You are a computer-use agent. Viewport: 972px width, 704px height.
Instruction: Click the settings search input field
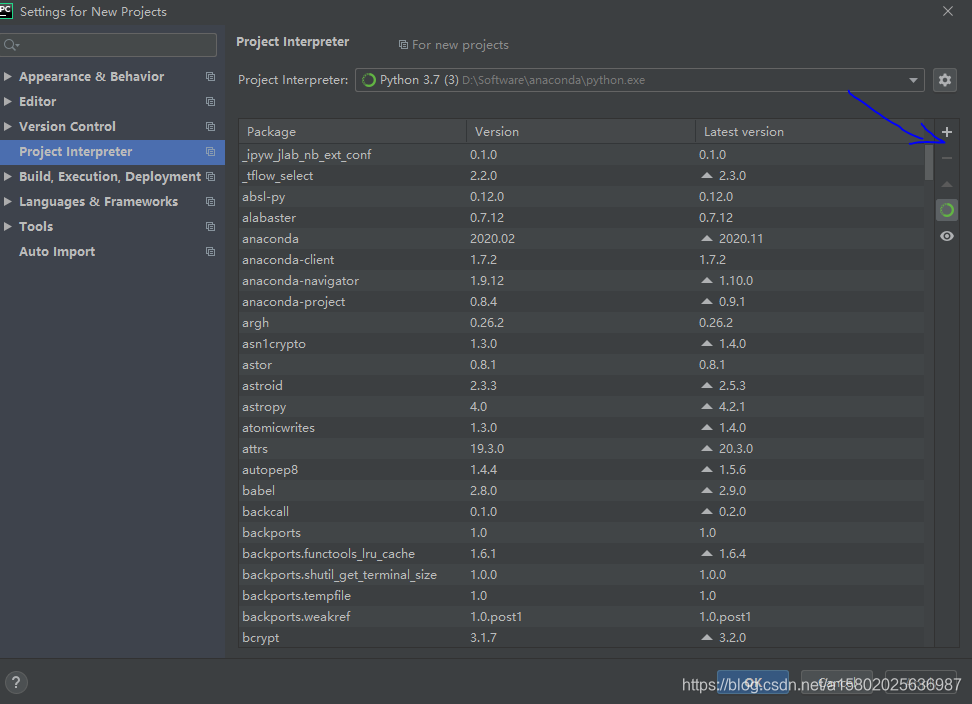(x=109, y=45)
